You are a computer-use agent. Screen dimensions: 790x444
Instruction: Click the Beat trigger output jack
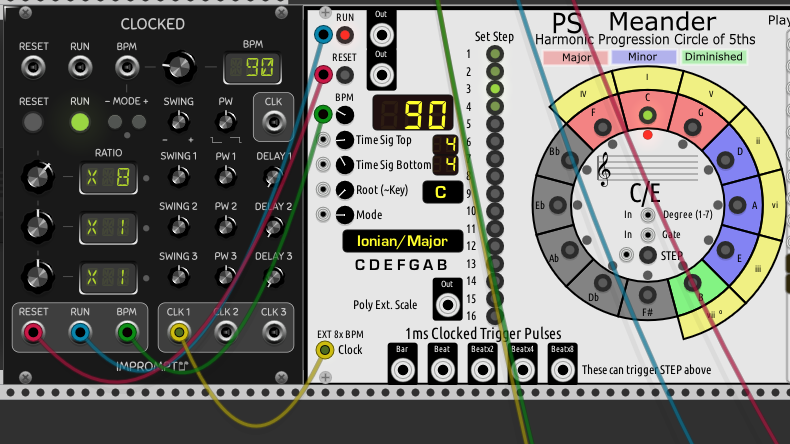[442, 370]
